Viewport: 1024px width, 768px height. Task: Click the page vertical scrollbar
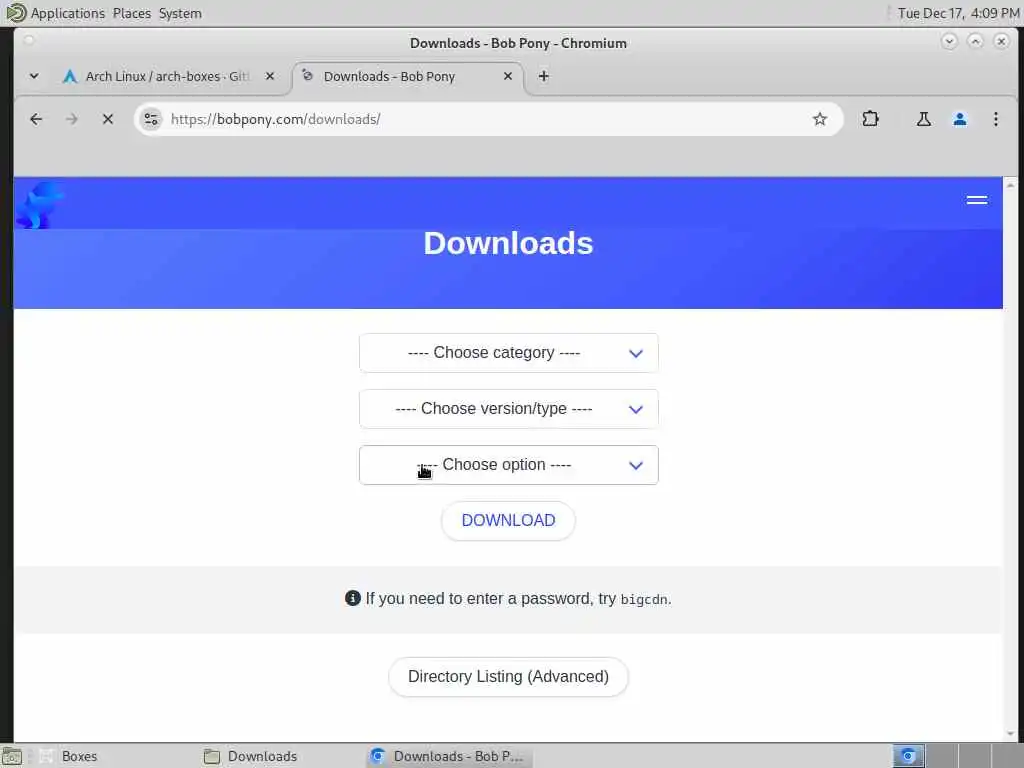tap(1010, 460)
